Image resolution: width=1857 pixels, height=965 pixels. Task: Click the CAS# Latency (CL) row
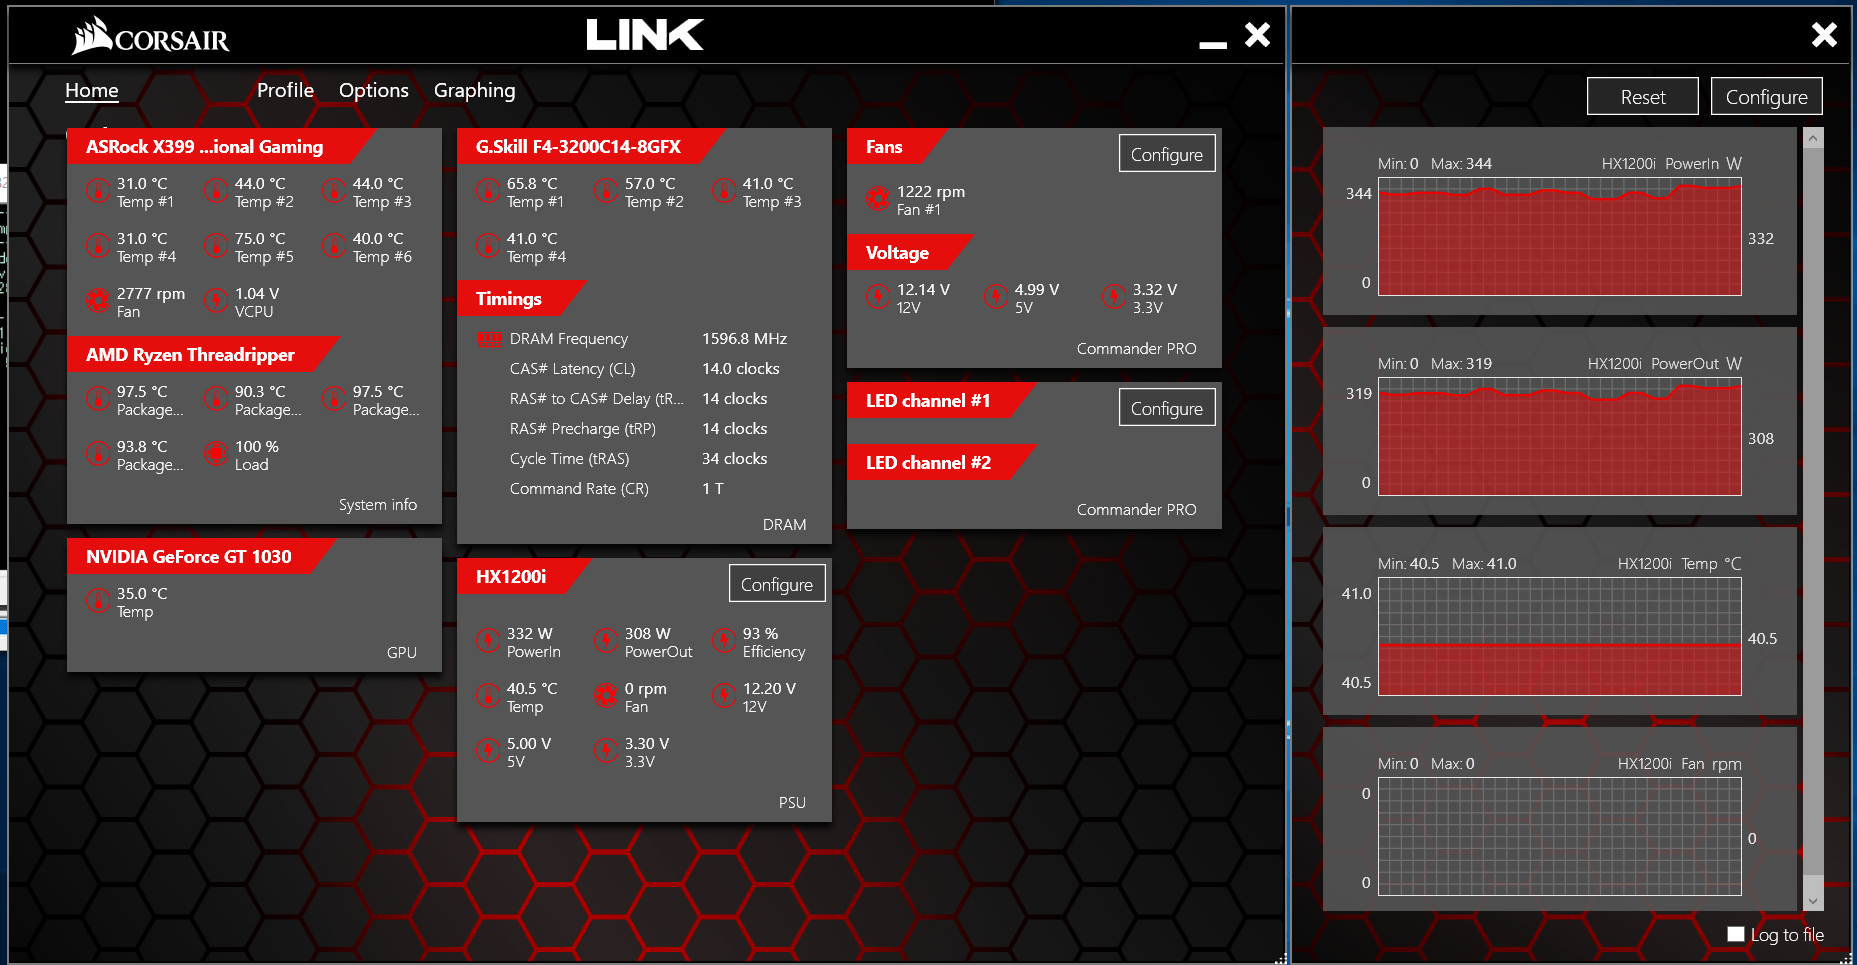[x=644, y=369]
